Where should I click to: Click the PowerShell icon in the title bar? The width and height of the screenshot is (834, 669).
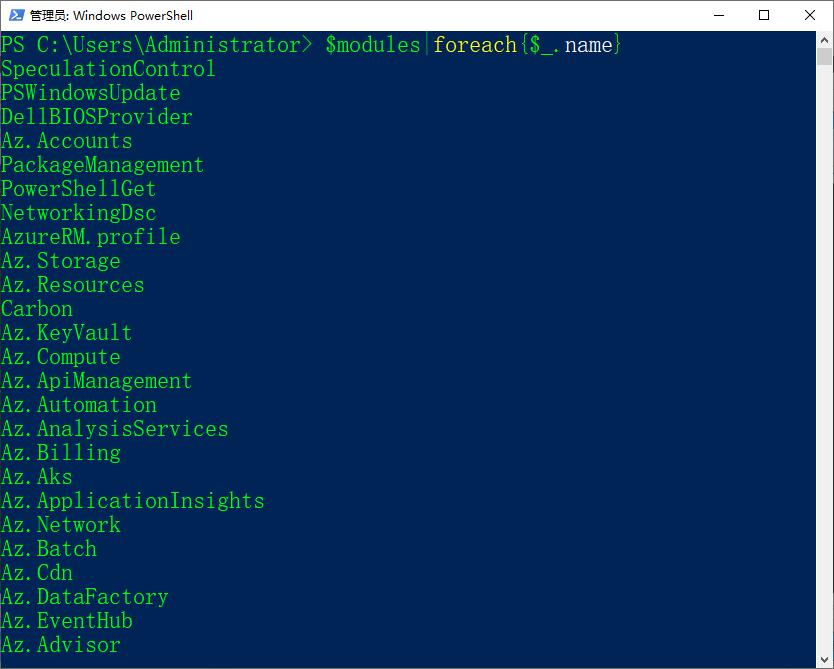pyautogui.click(x=14, y=15)
